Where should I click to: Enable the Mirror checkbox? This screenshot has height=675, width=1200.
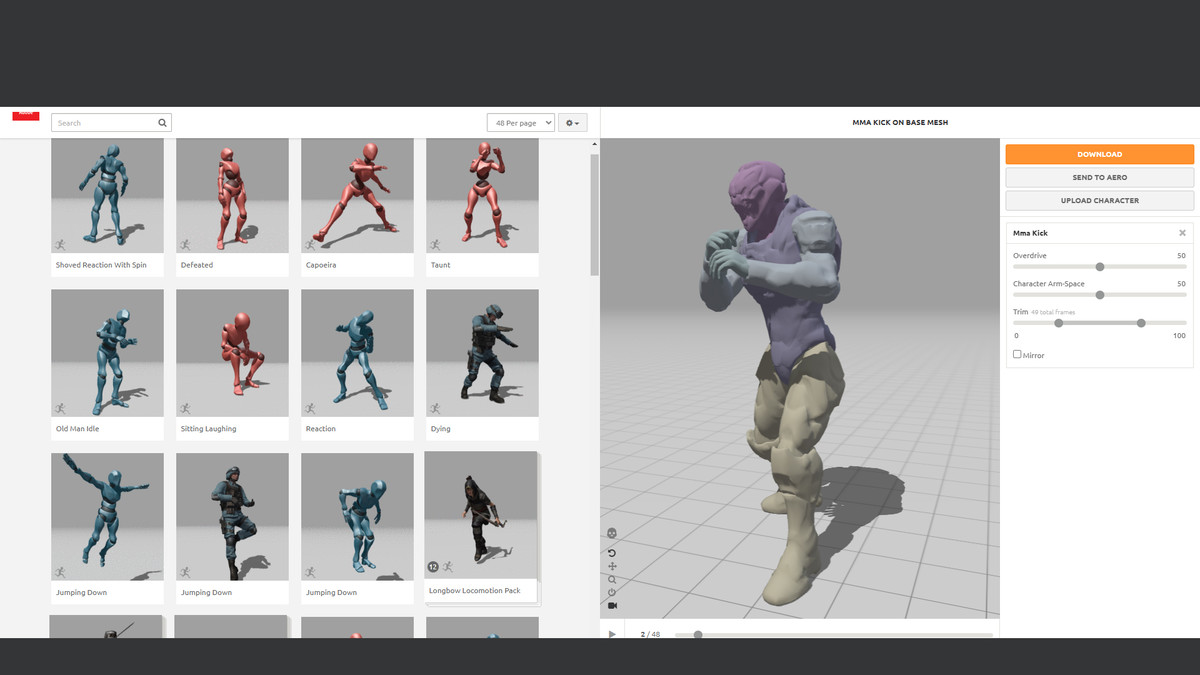pyautogui.click(x=1017, y=354)
